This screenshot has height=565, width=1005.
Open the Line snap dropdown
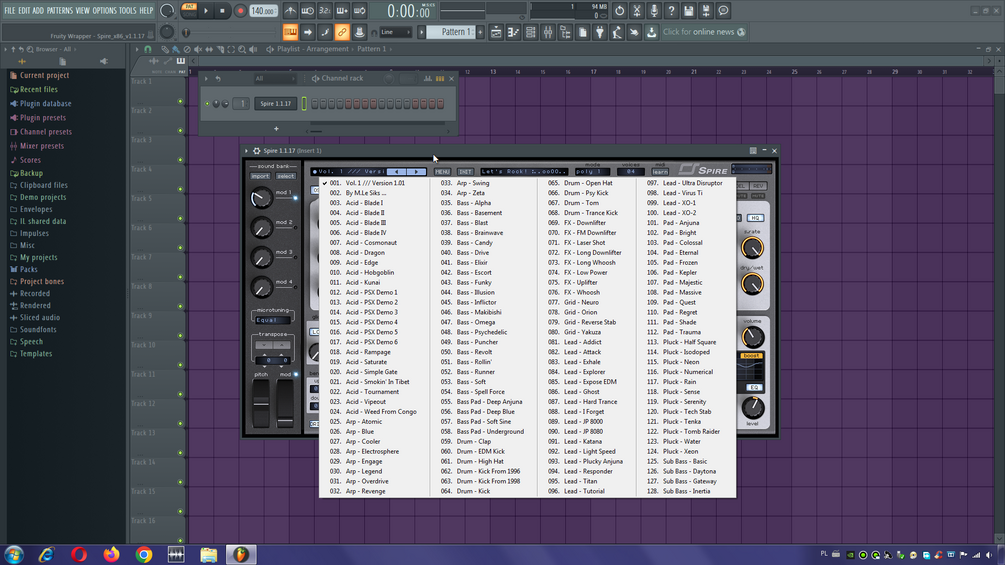395,32
